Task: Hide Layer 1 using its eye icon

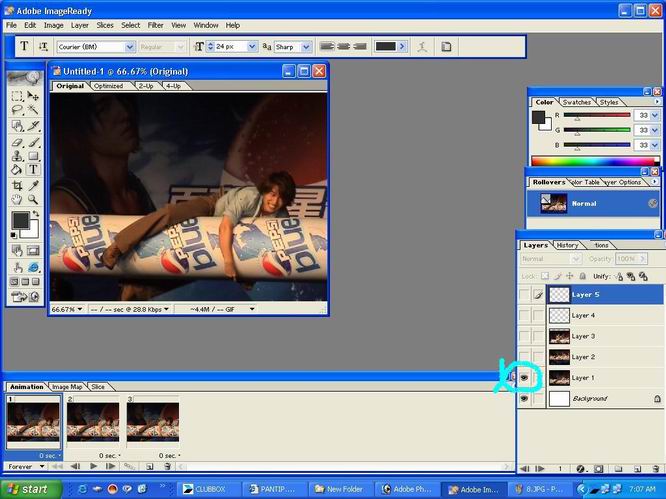Action: click(x=525, y=378)
